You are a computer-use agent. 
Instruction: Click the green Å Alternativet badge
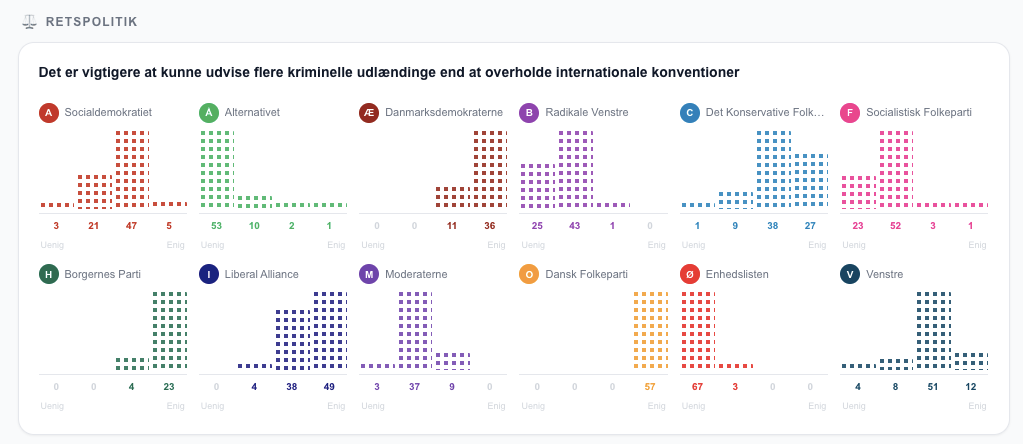[209, 113]
